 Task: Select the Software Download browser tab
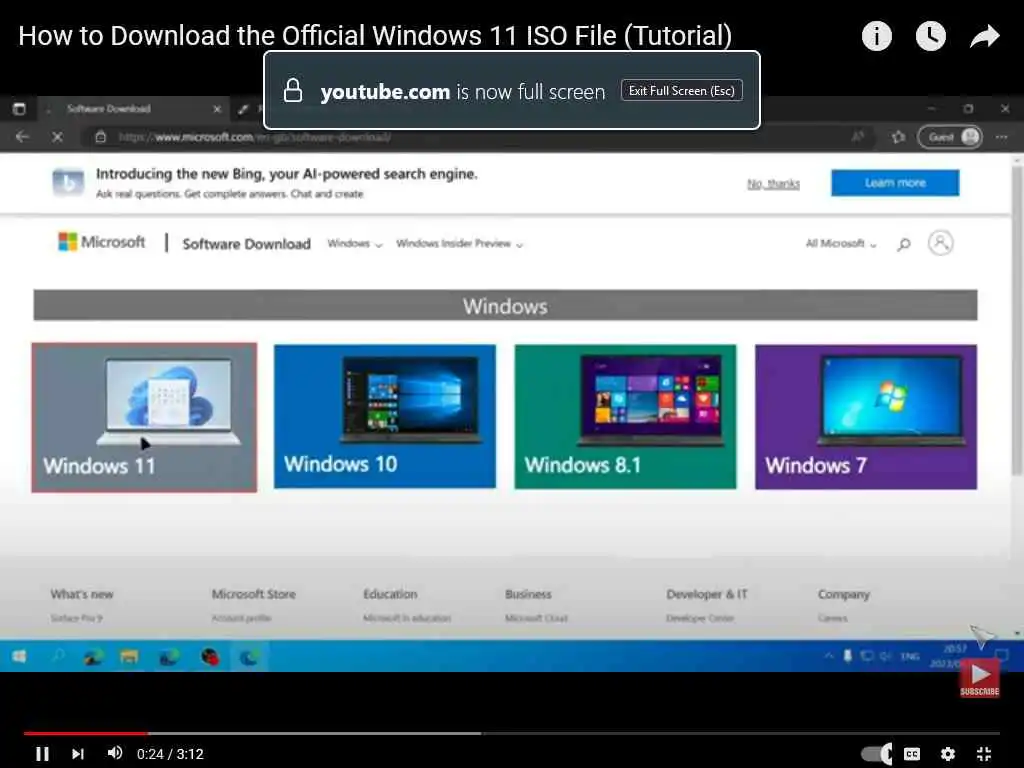pos(134,109)
